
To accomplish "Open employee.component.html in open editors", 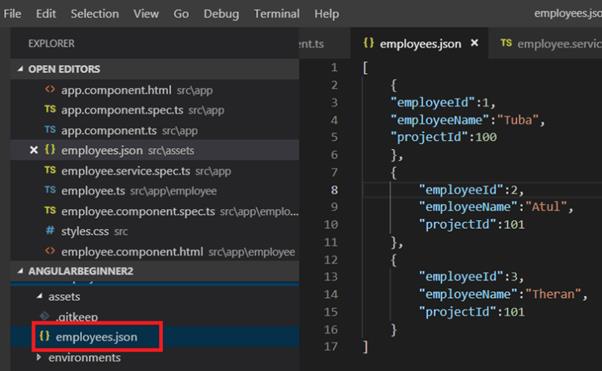I will tap(155, 252).
